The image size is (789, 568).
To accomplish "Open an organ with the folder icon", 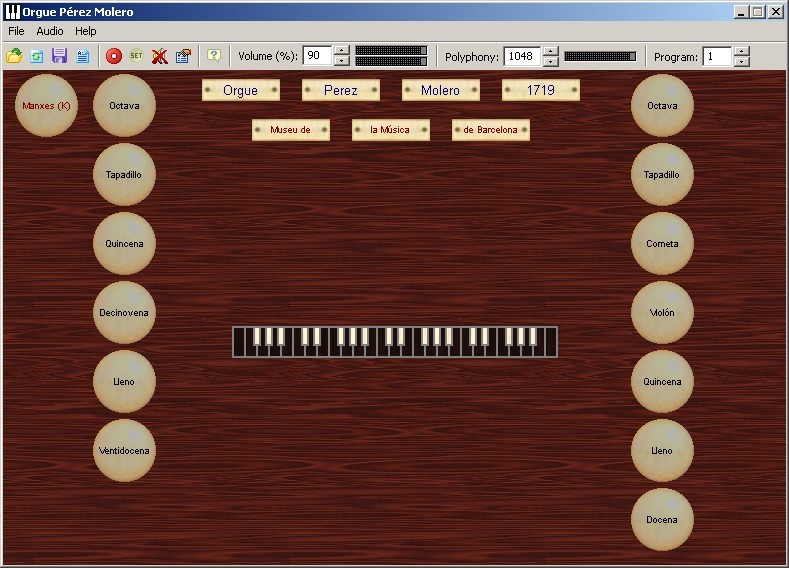I will [x=14, y=56].
